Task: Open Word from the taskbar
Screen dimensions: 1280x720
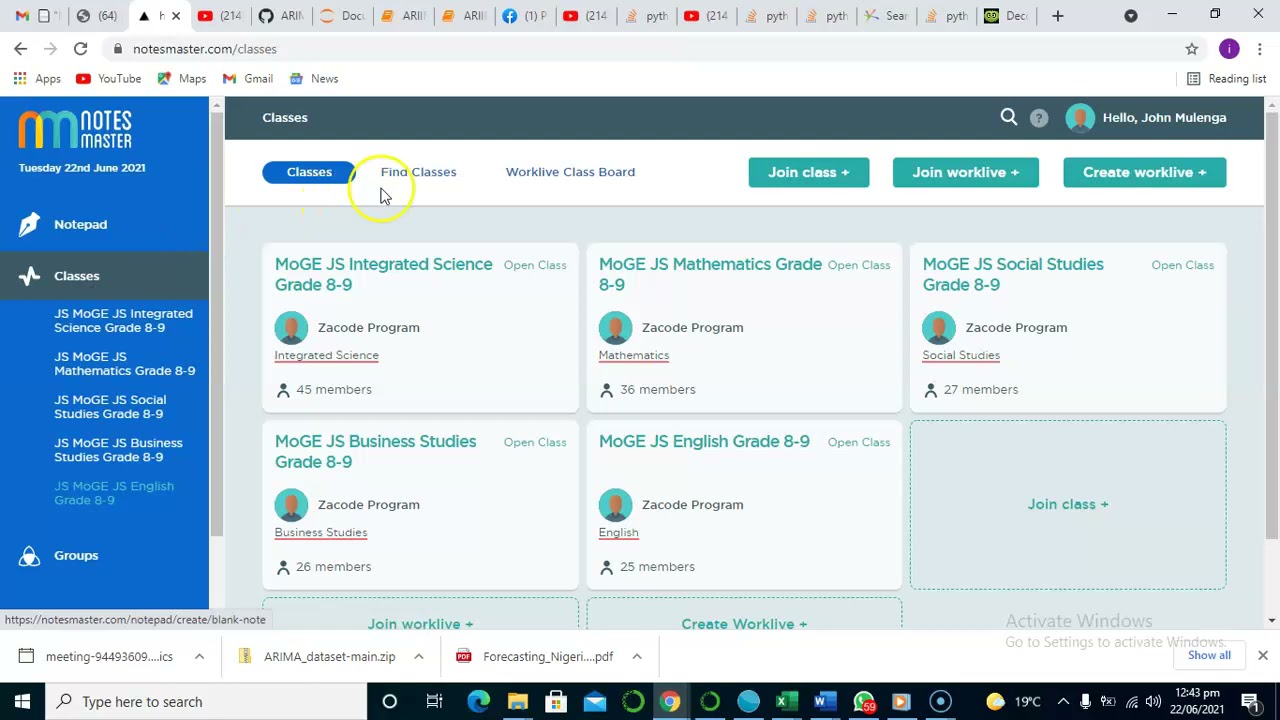Action: tap(824, 701)
